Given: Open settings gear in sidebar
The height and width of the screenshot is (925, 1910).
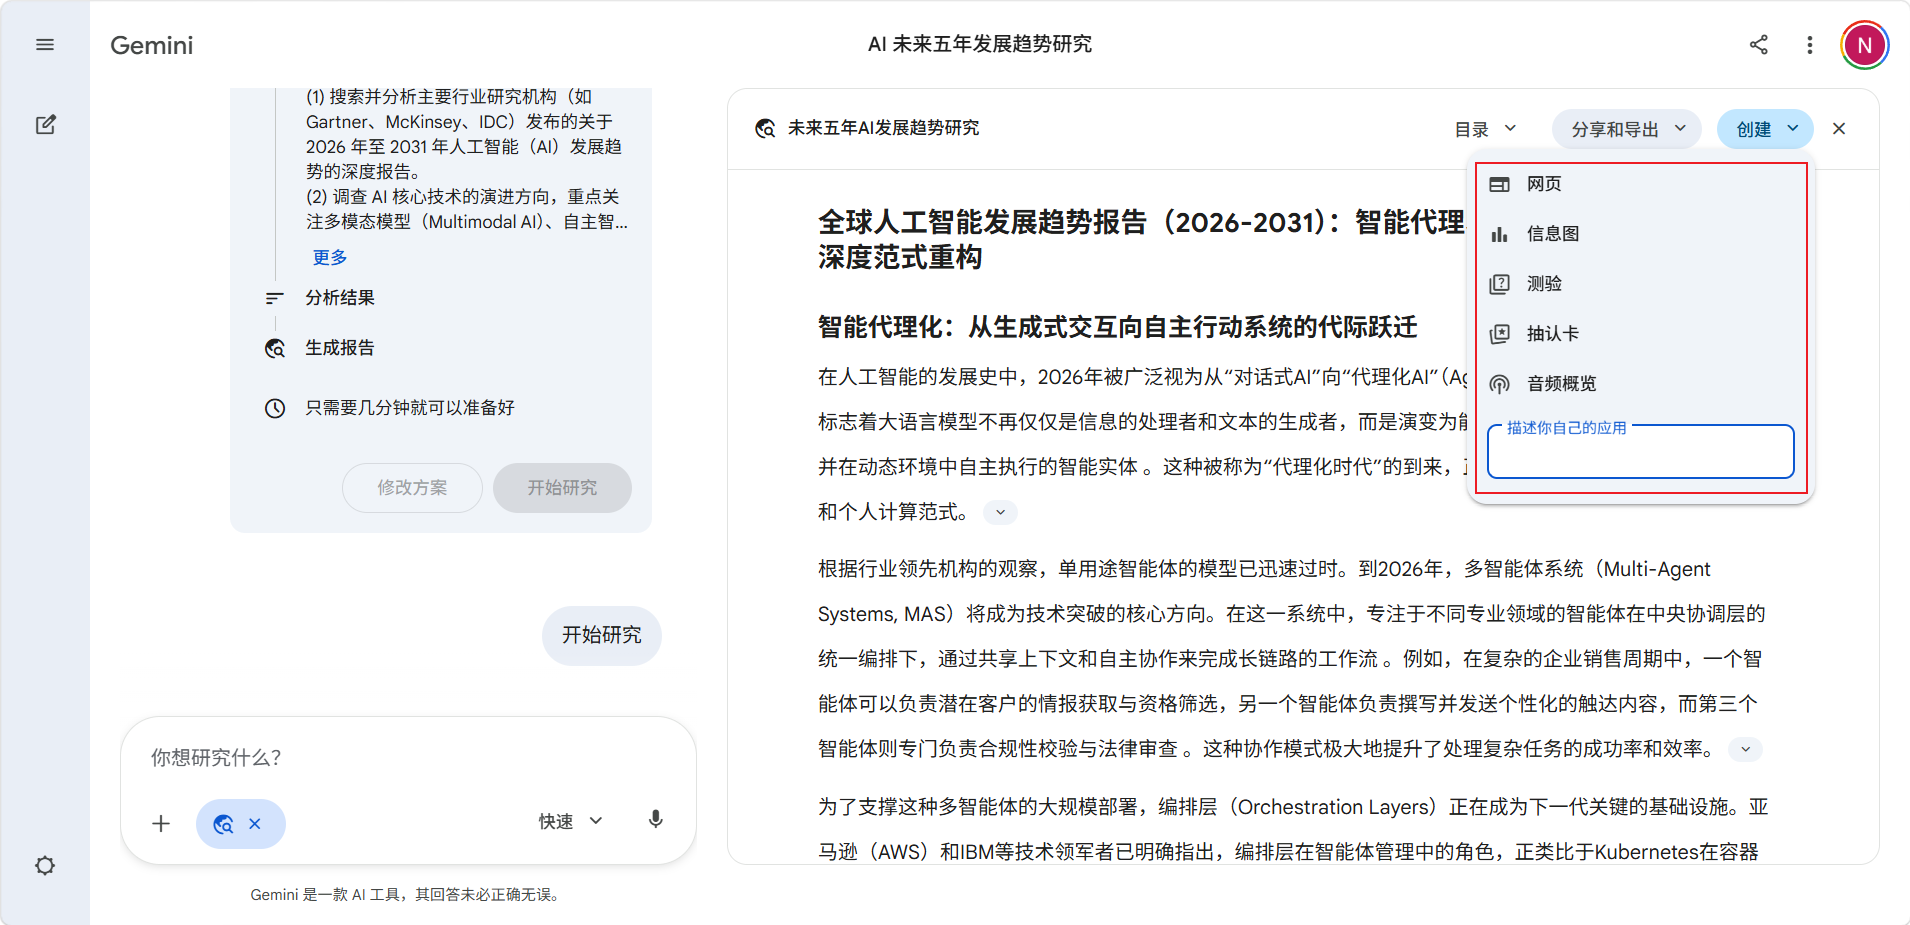Looking at the screenshot, I should click(x=45, y=865).
